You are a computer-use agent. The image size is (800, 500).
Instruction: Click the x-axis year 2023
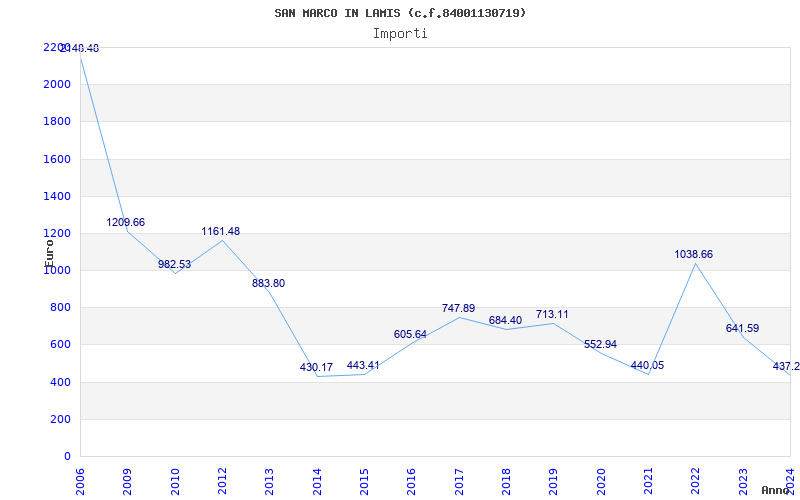coord(743,482)
